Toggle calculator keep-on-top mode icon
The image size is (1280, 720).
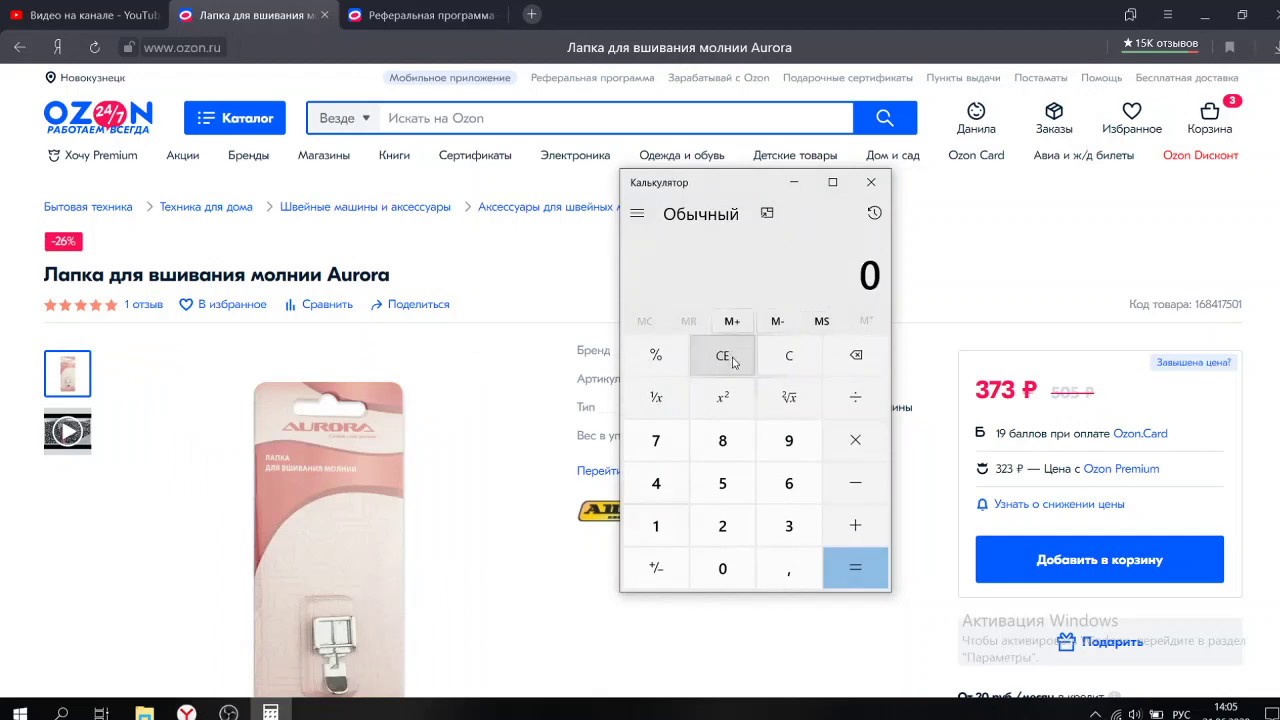point(767,213)
